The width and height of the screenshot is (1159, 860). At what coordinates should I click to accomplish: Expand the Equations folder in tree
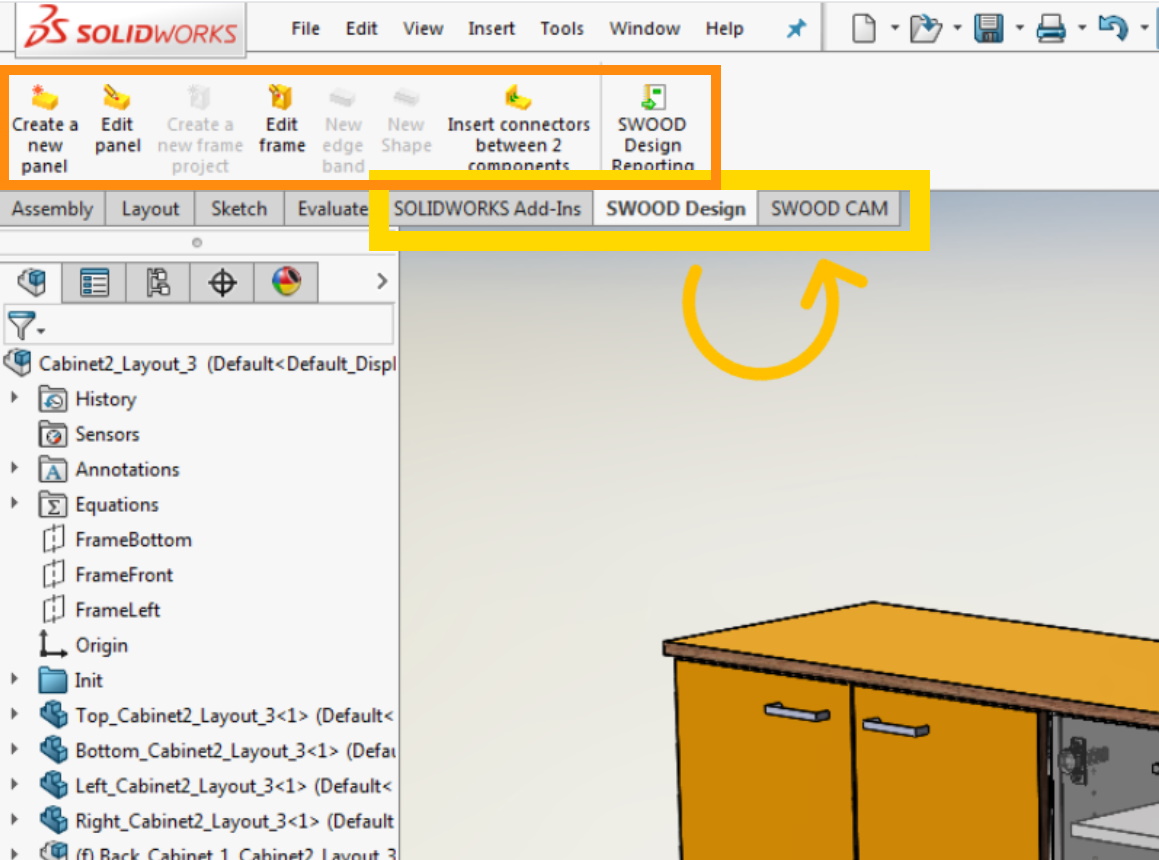(x=15, y=504)
